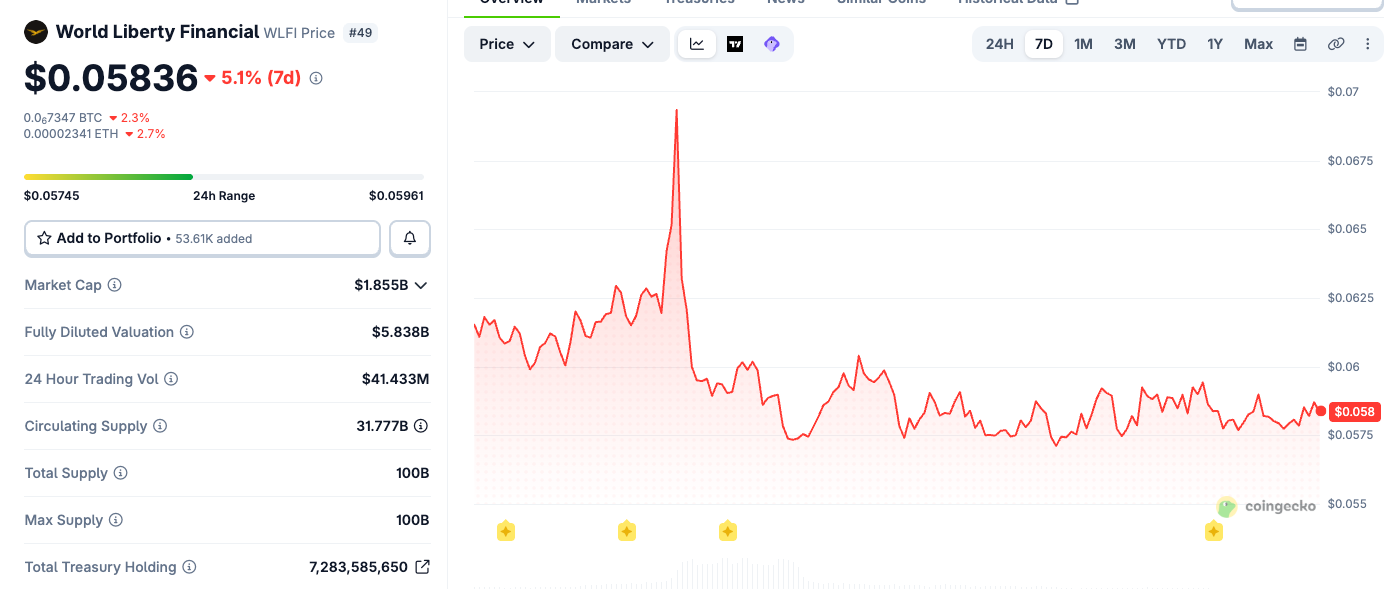Select the 24H time range
This screenshot has height=589, width=1396.
[1000, 44]
